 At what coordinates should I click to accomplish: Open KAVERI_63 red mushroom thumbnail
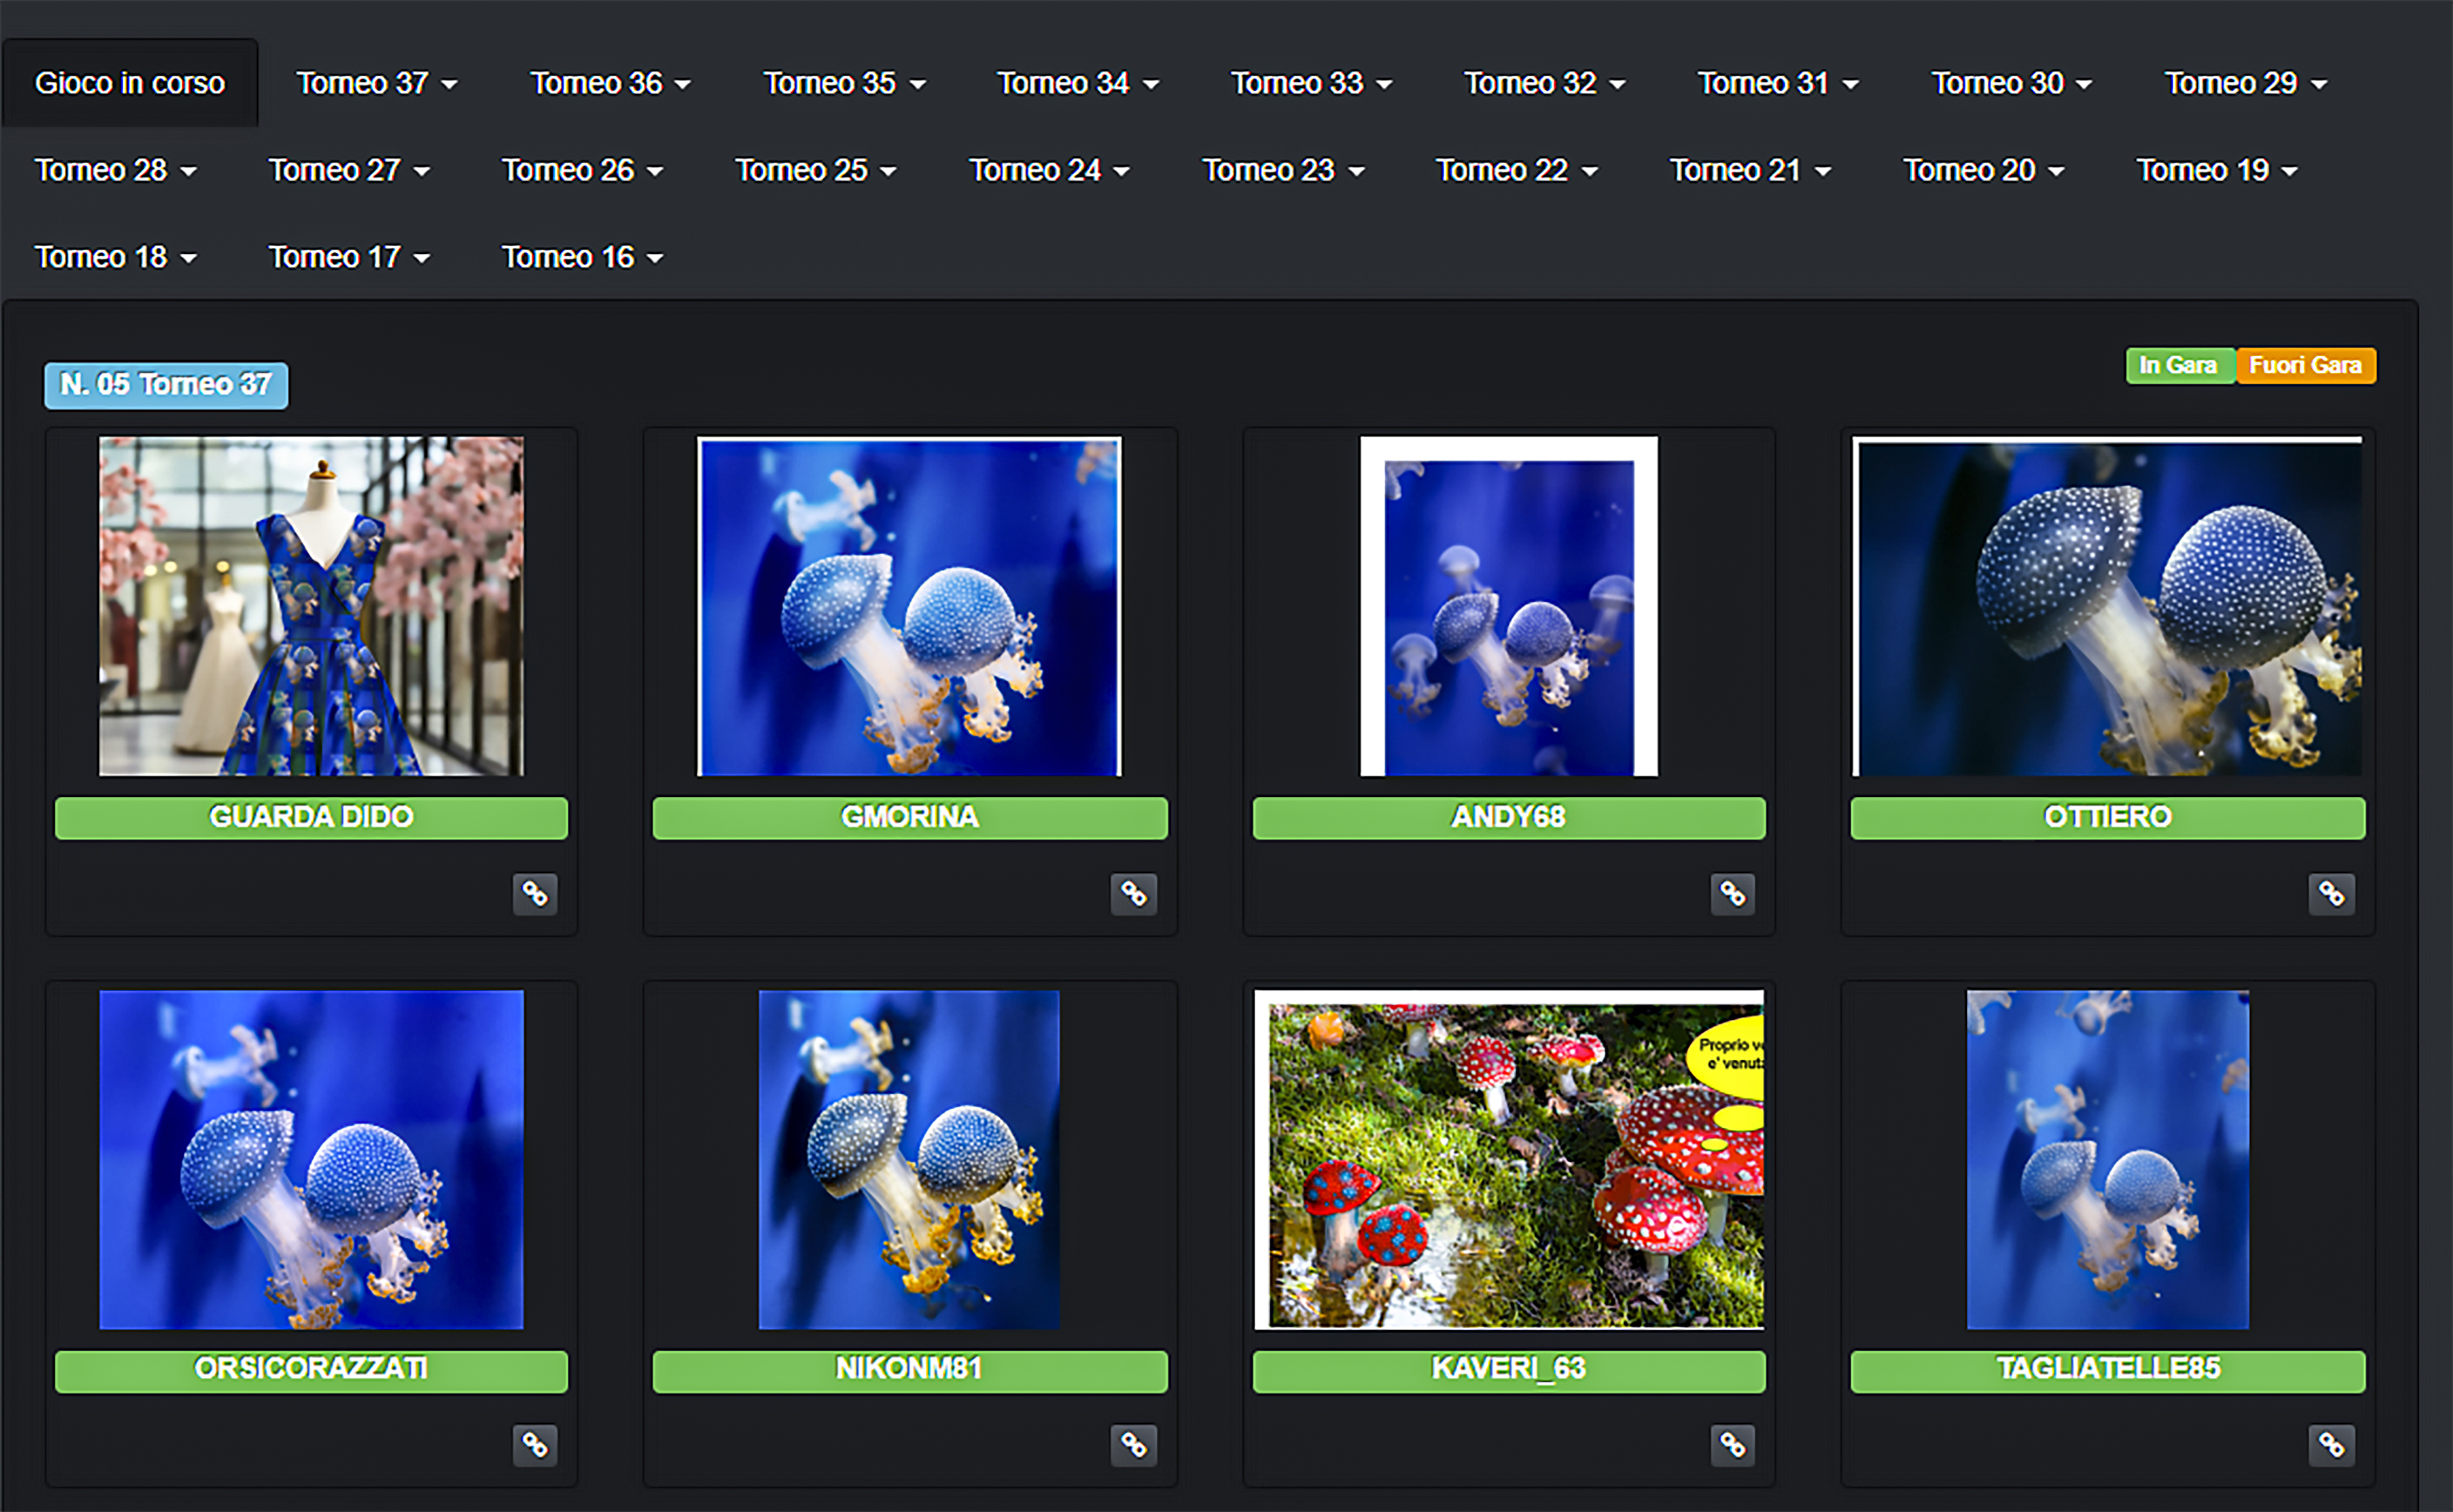[x=1508, y=1159]
